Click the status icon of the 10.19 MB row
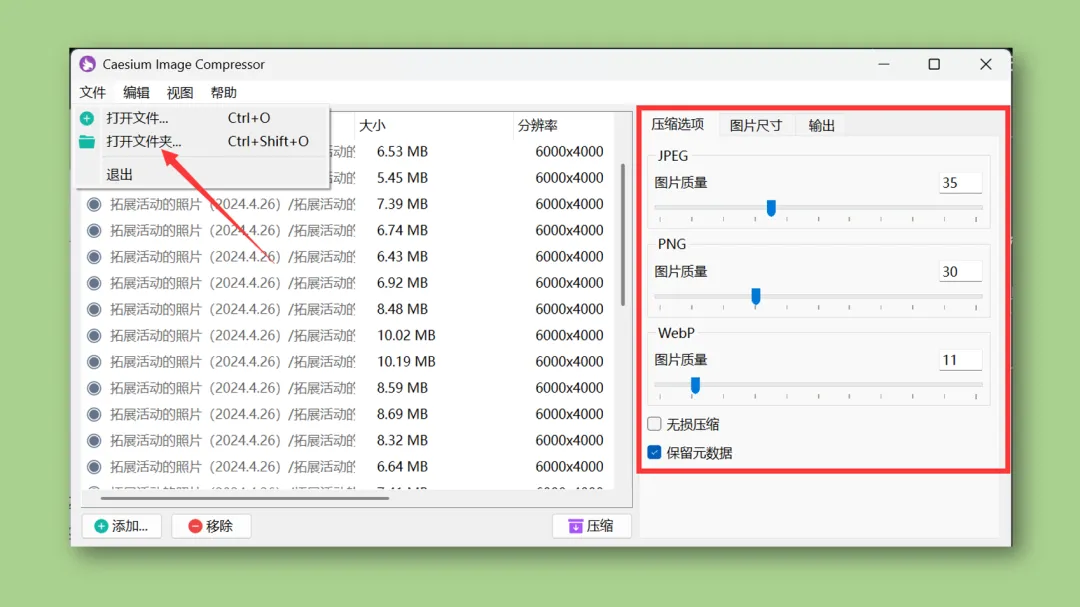This screenshot has width=1080, height=607. pos(94,362)
